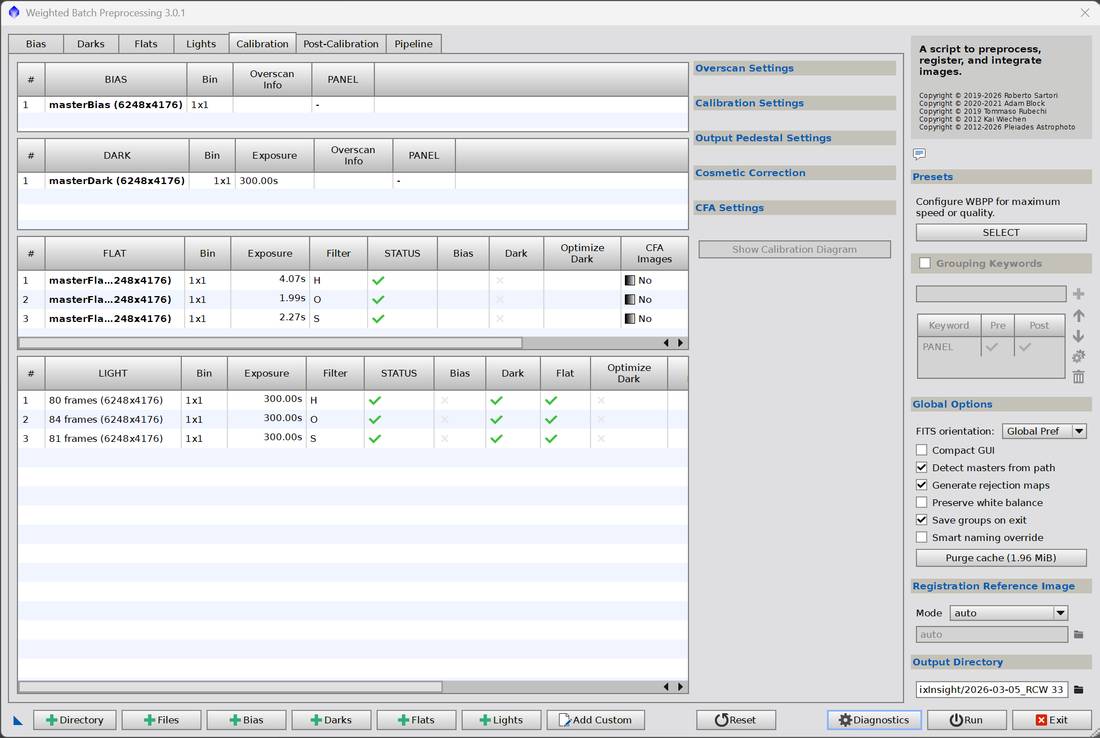Screen dimensions: 1100x738
Task: Click the add Lights button
Action: tap(501, 720)
